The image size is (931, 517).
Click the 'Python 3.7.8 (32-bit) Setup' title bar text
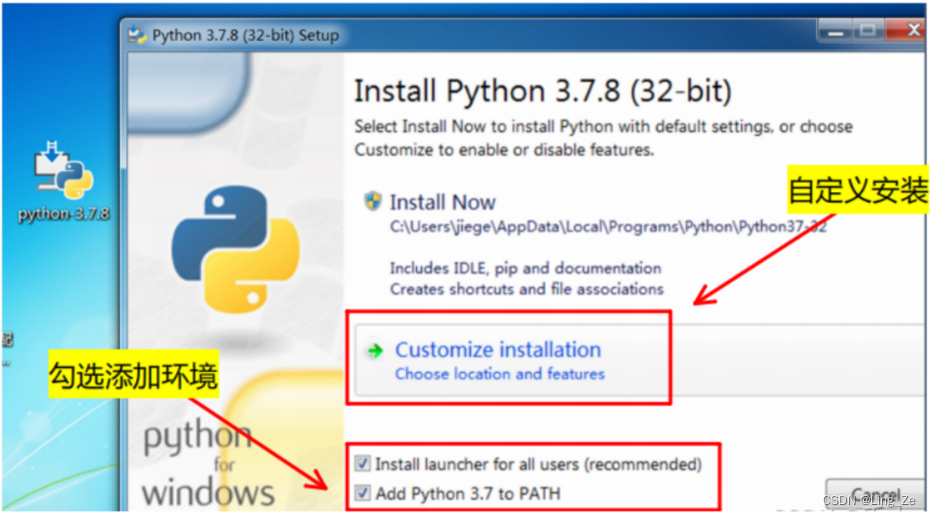point(245,36)
